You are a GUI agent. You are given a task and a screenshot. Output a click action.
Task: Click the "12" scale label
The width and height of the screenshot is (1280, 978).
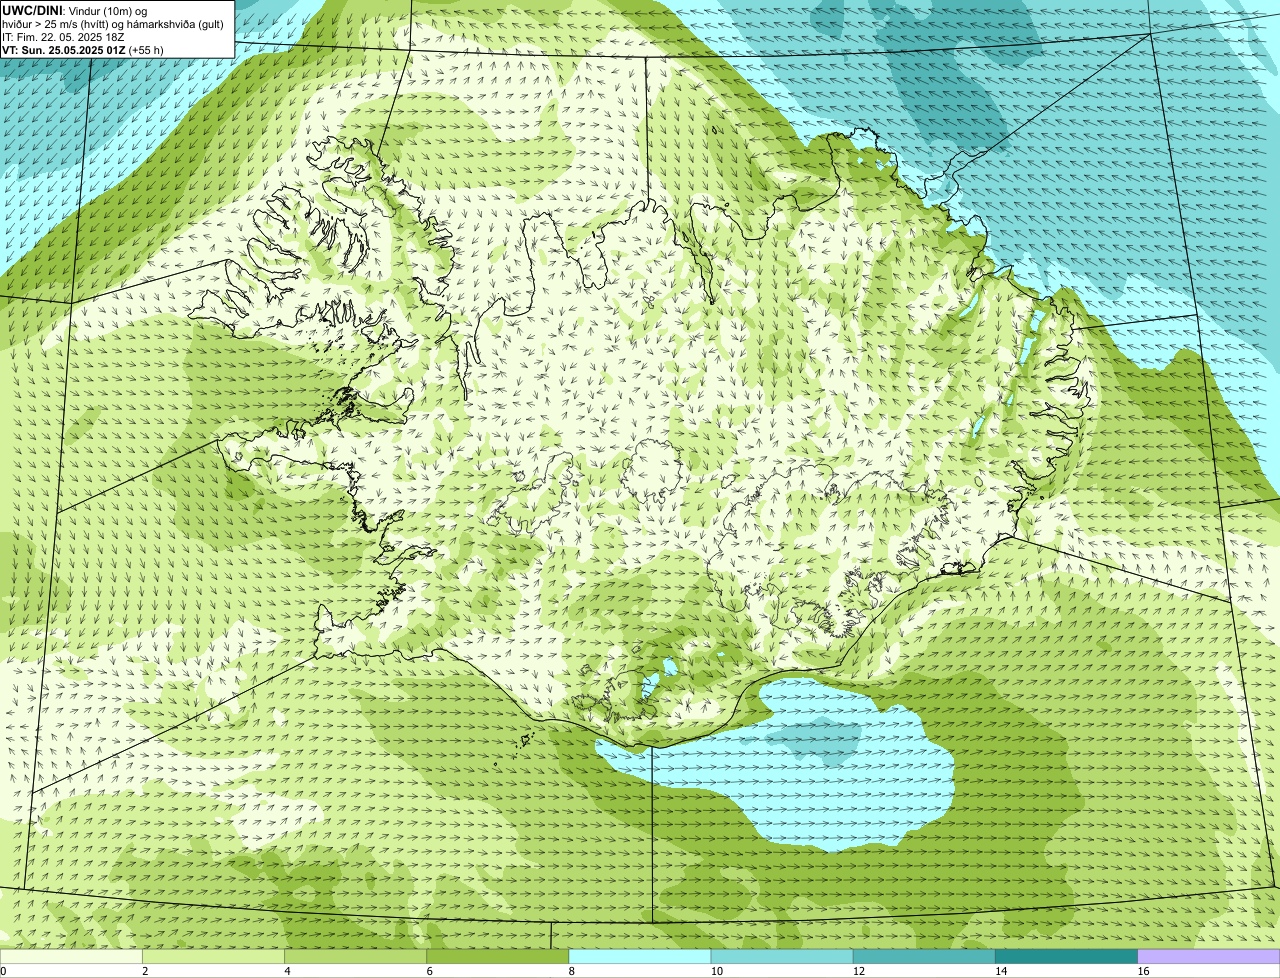[859, 971]
